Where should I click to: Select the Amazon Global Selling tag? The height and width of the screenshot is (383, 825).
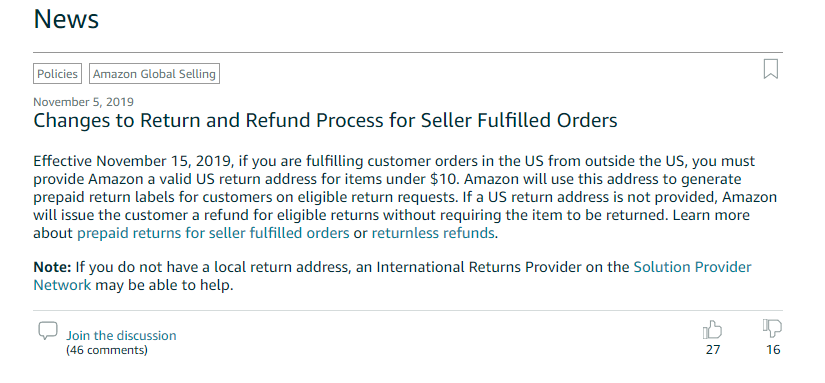pos(154,74)
